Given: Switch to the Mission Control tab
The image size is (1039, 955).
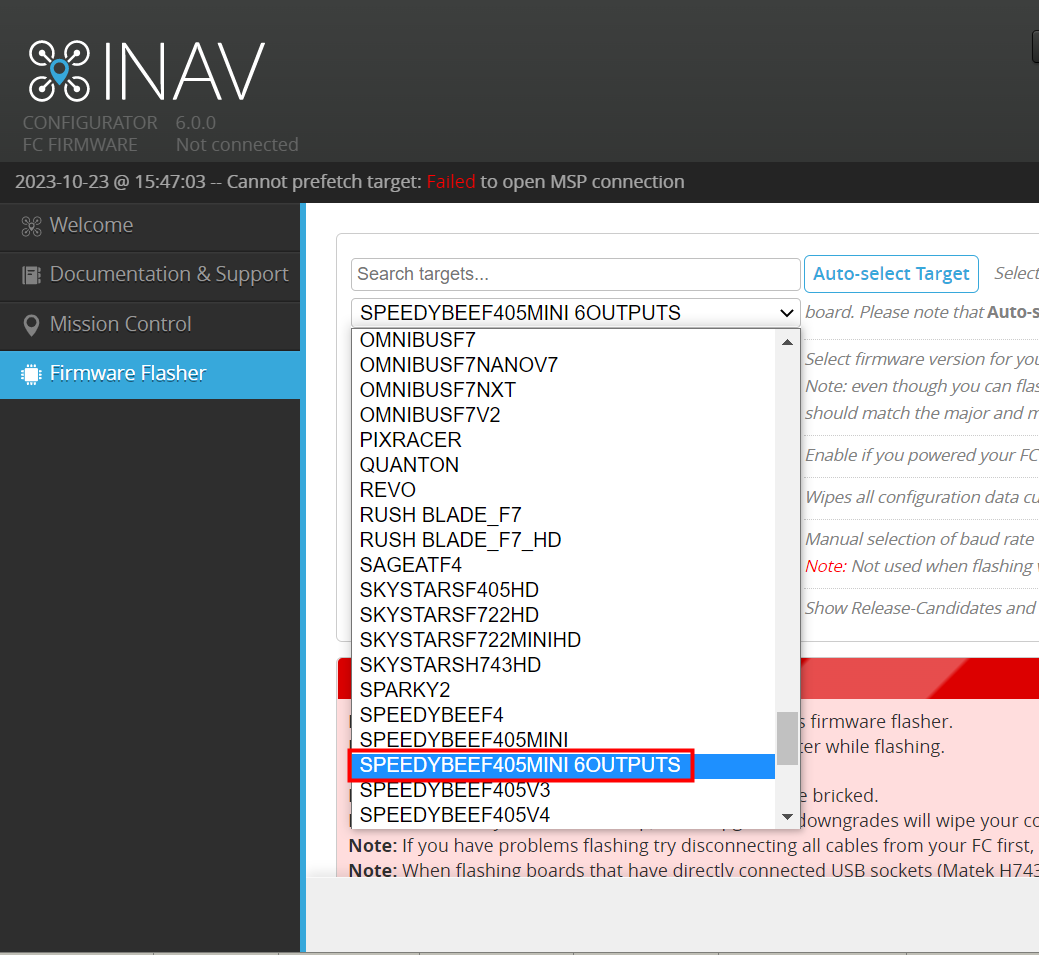Looking at the screenshot, I should [x=150, y=325].
